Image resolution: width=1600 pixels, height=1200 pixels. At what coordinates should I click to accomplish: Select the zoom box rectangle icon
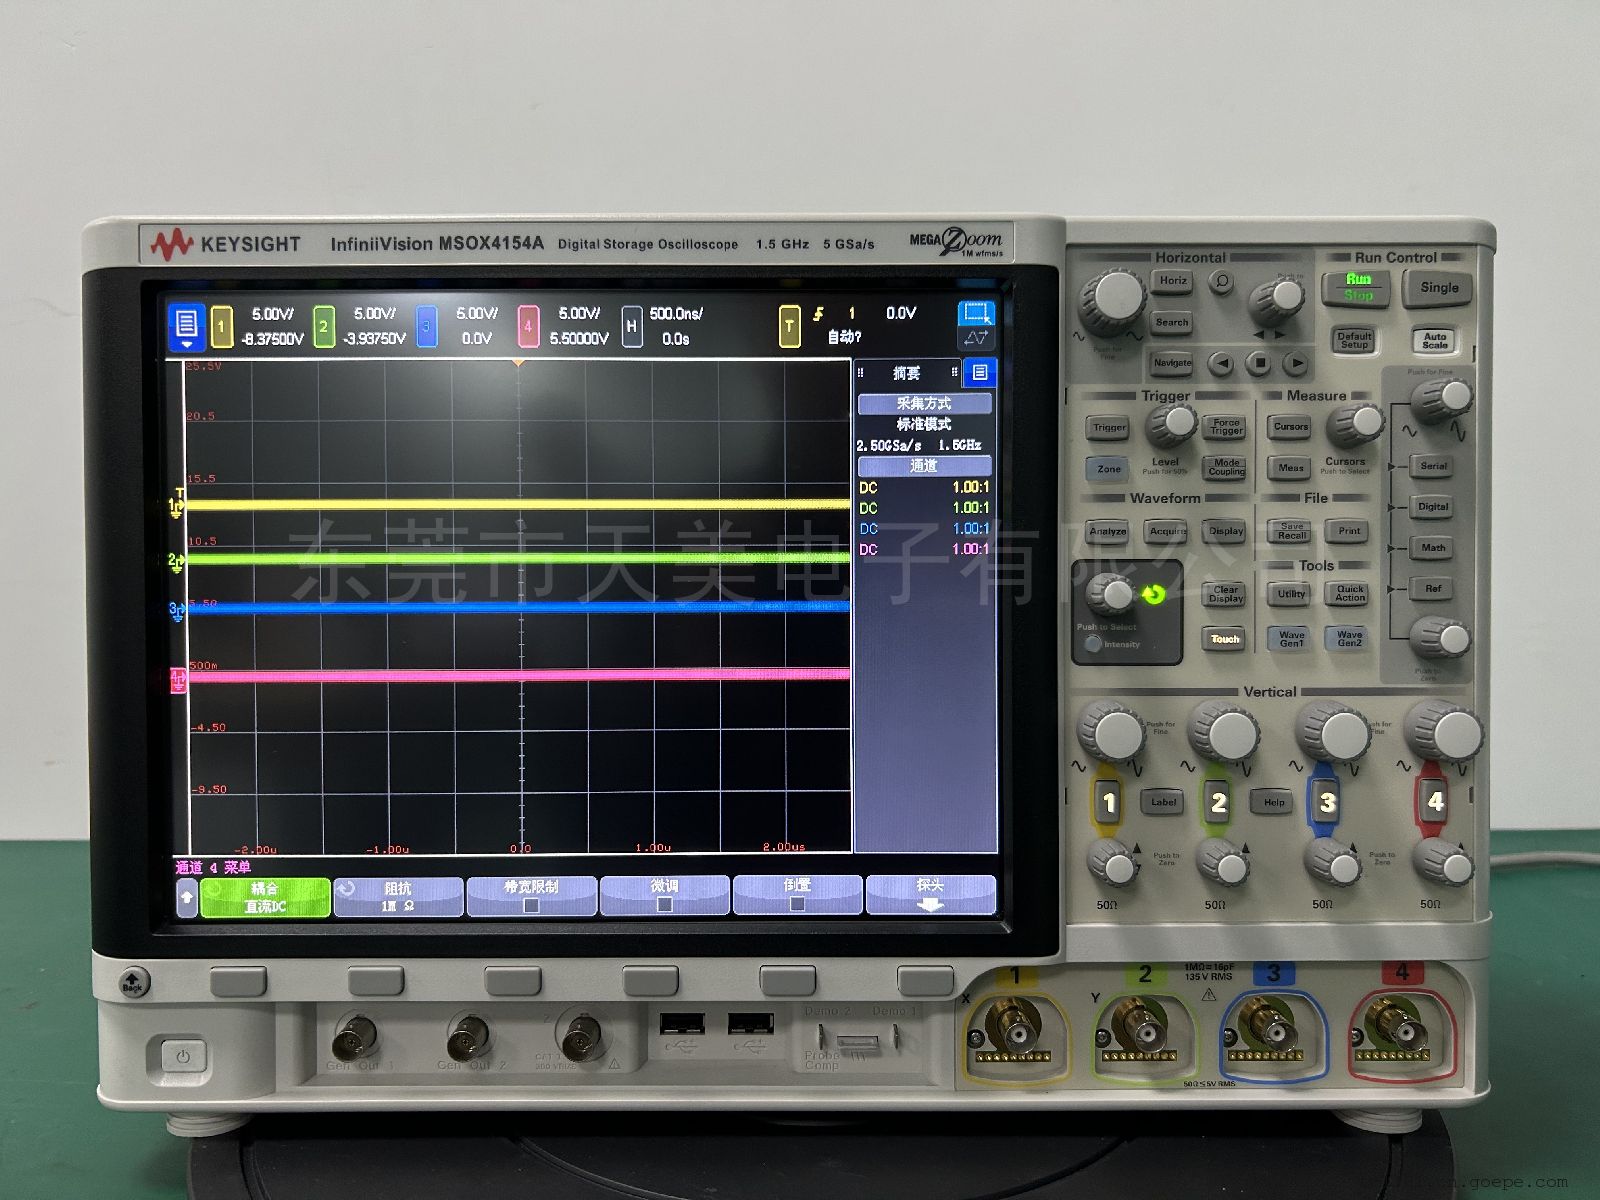[x=975, y=313]
